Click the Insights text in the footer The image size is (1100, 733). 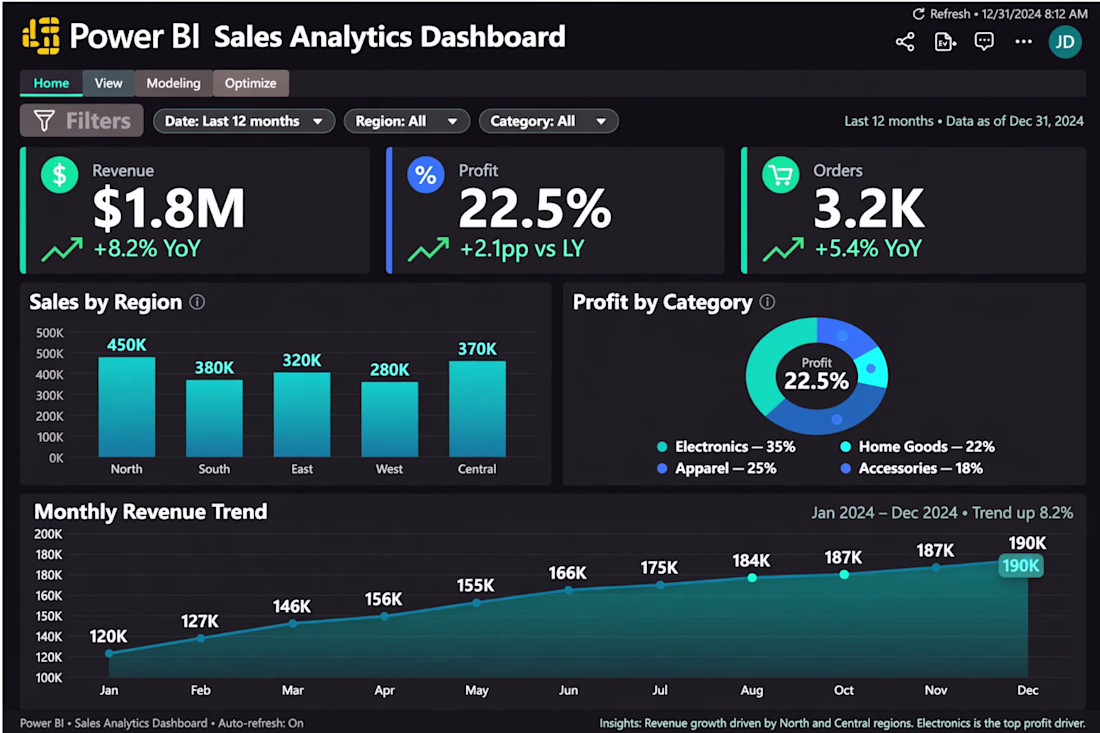tap(842, 723)
